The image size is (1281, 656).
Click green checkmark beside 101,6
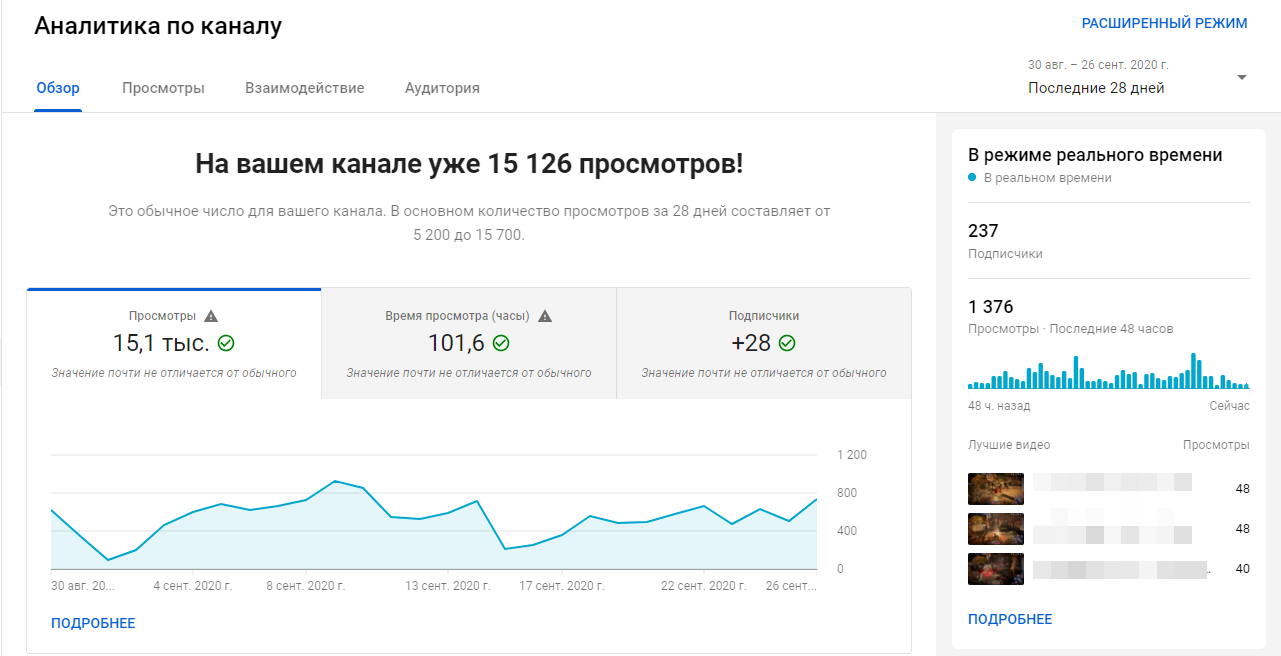coord(501,343)
